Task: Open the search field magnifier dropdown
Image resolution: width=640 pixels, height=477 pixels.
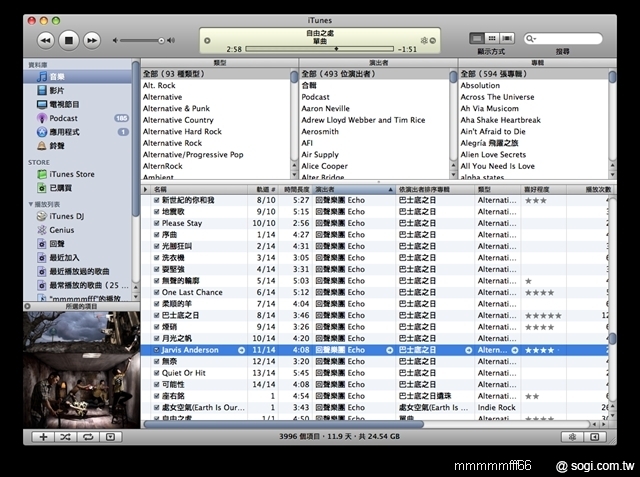Action: click(x=533, y=38)
